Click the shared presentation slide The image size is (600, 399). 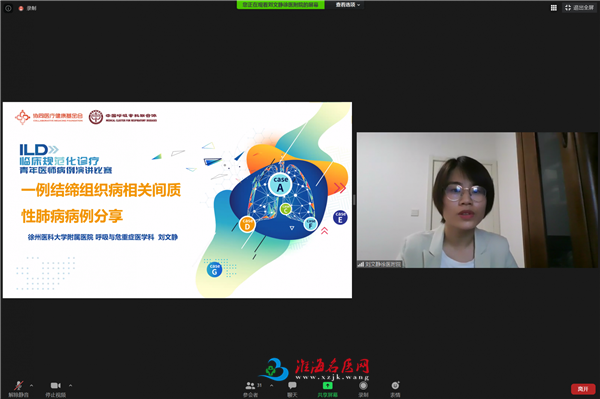[x=177, y=200]
